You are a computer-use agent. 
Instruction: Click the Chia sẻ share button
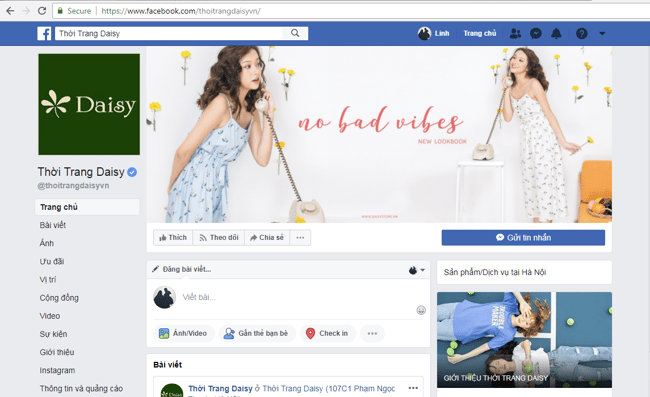click(267, 237)
